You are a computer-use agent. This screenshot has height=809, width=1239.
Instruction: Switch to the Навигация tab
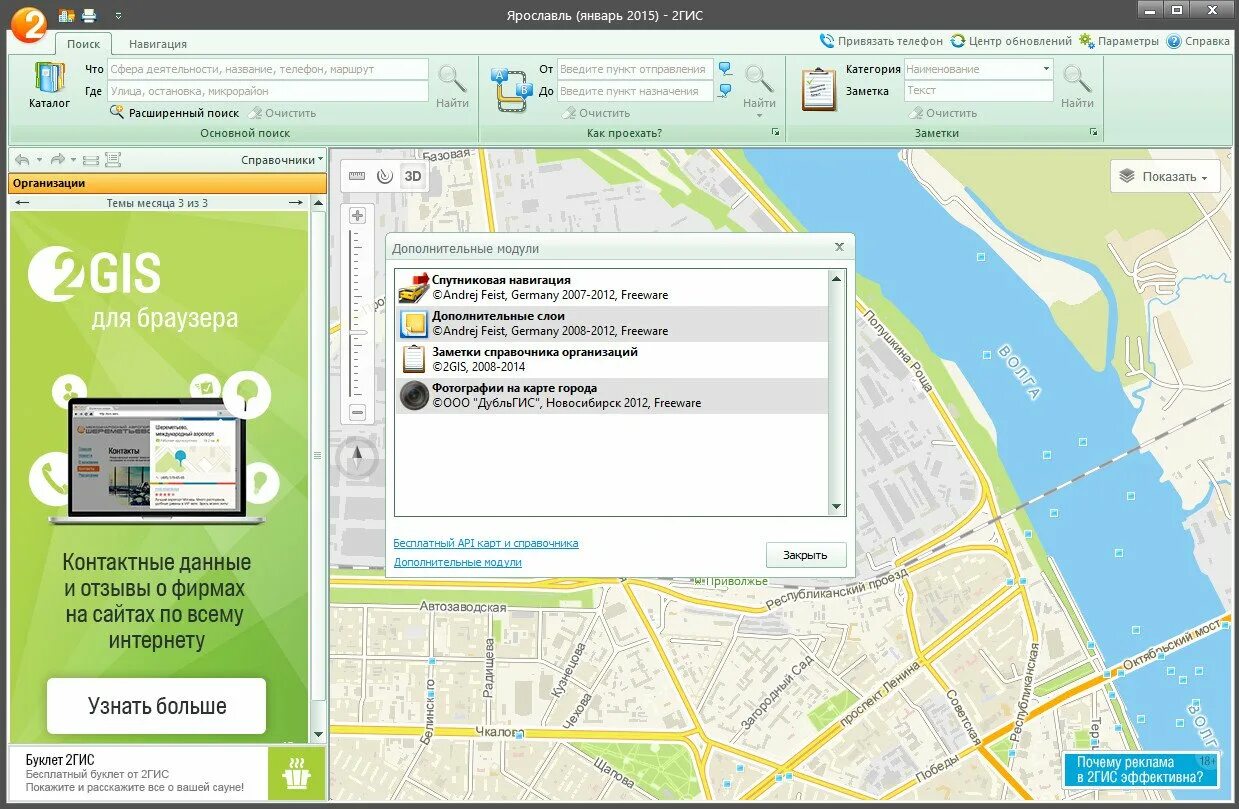[158, 44]
